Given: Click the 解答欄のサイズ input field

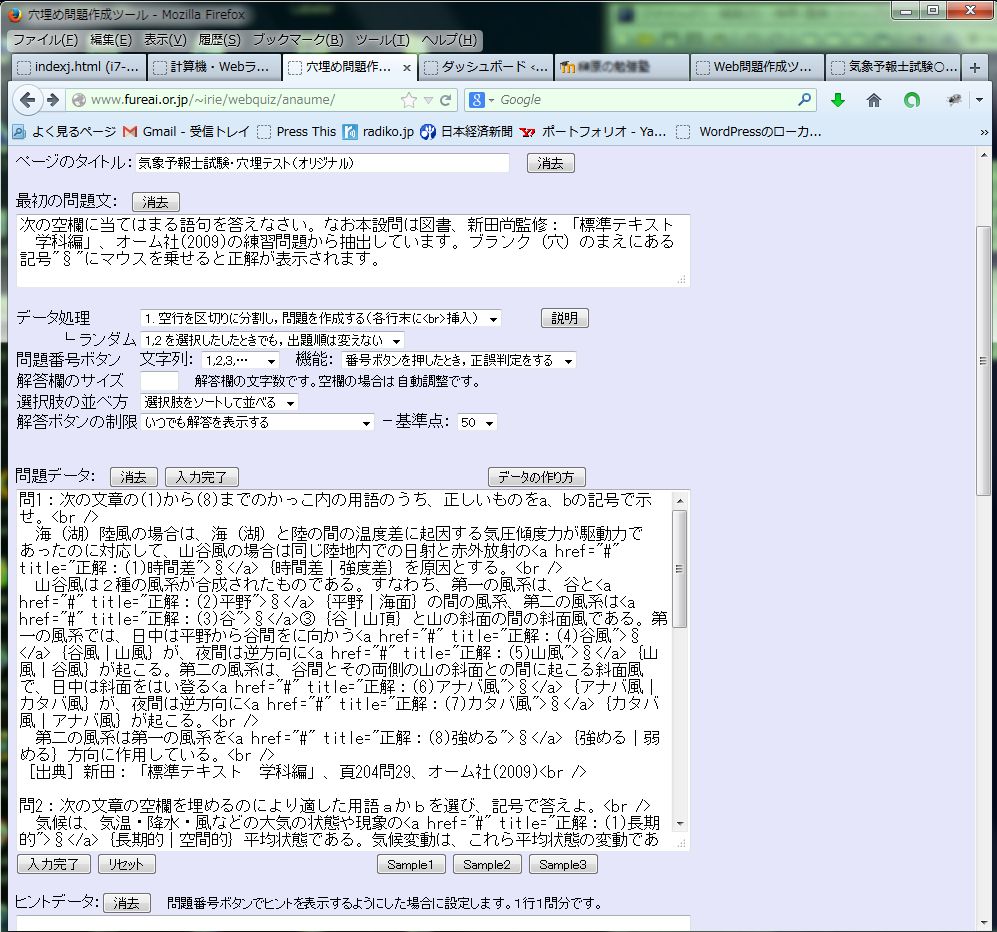Looking at the screenshot, I should click(x=159, y=381).
